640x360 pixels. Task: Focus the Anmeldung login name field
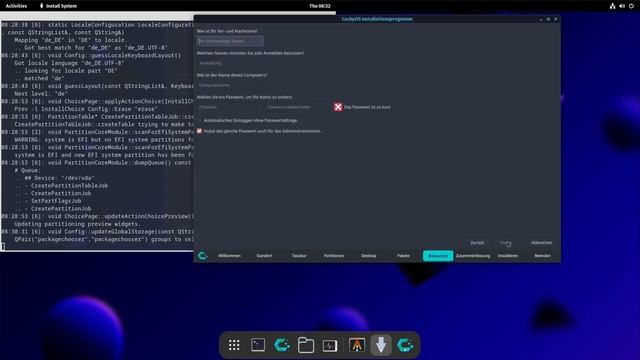coord(230,63)
